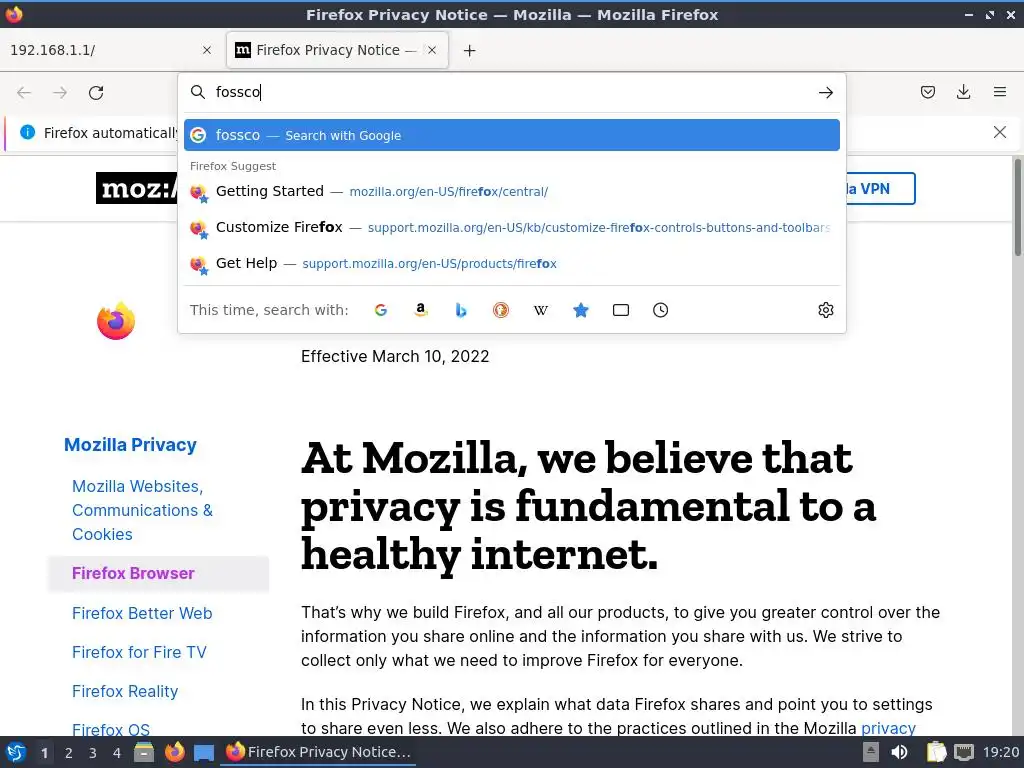Viewport: 1024px width, 768px height.
Task: Search this time with Wikipedia
Action: click(x=541, y=310)
